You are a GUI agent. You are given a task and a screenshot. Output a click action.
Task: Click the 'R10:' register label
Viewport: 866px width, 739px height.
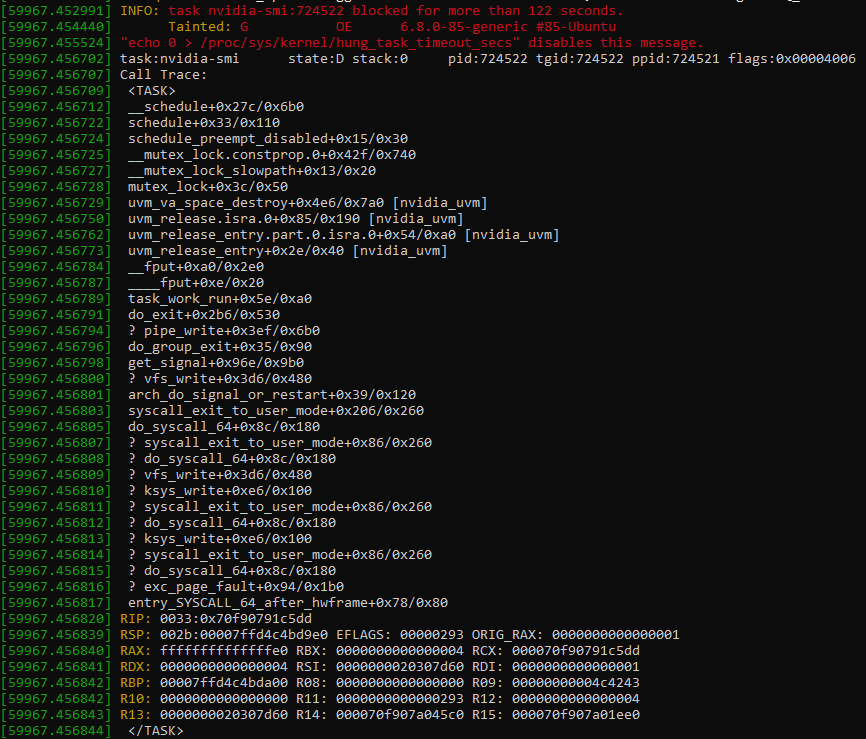pos(136,699)
